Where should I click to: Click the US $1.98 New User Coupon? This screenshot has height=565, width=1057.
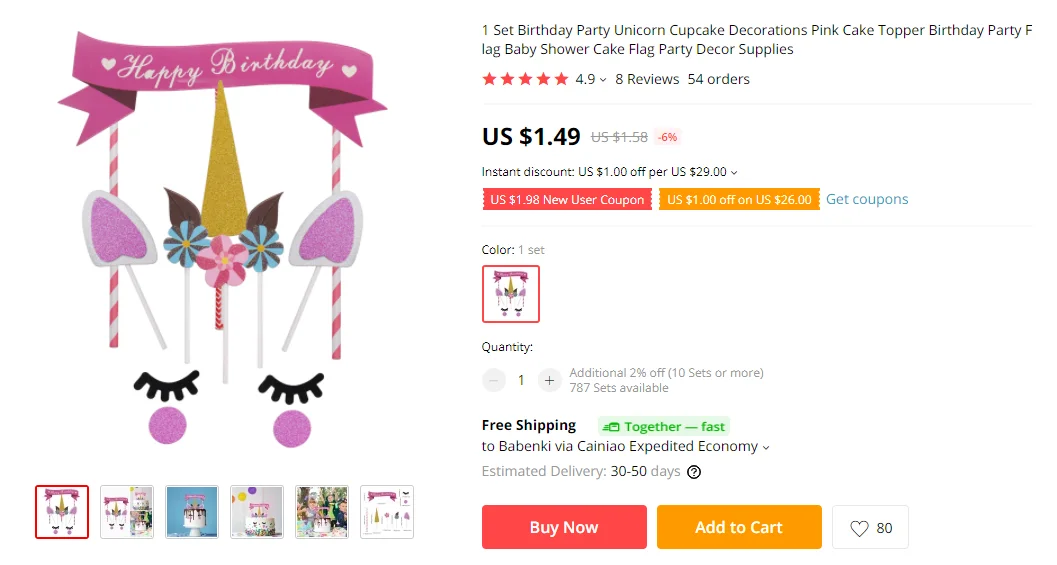(567, 199)
